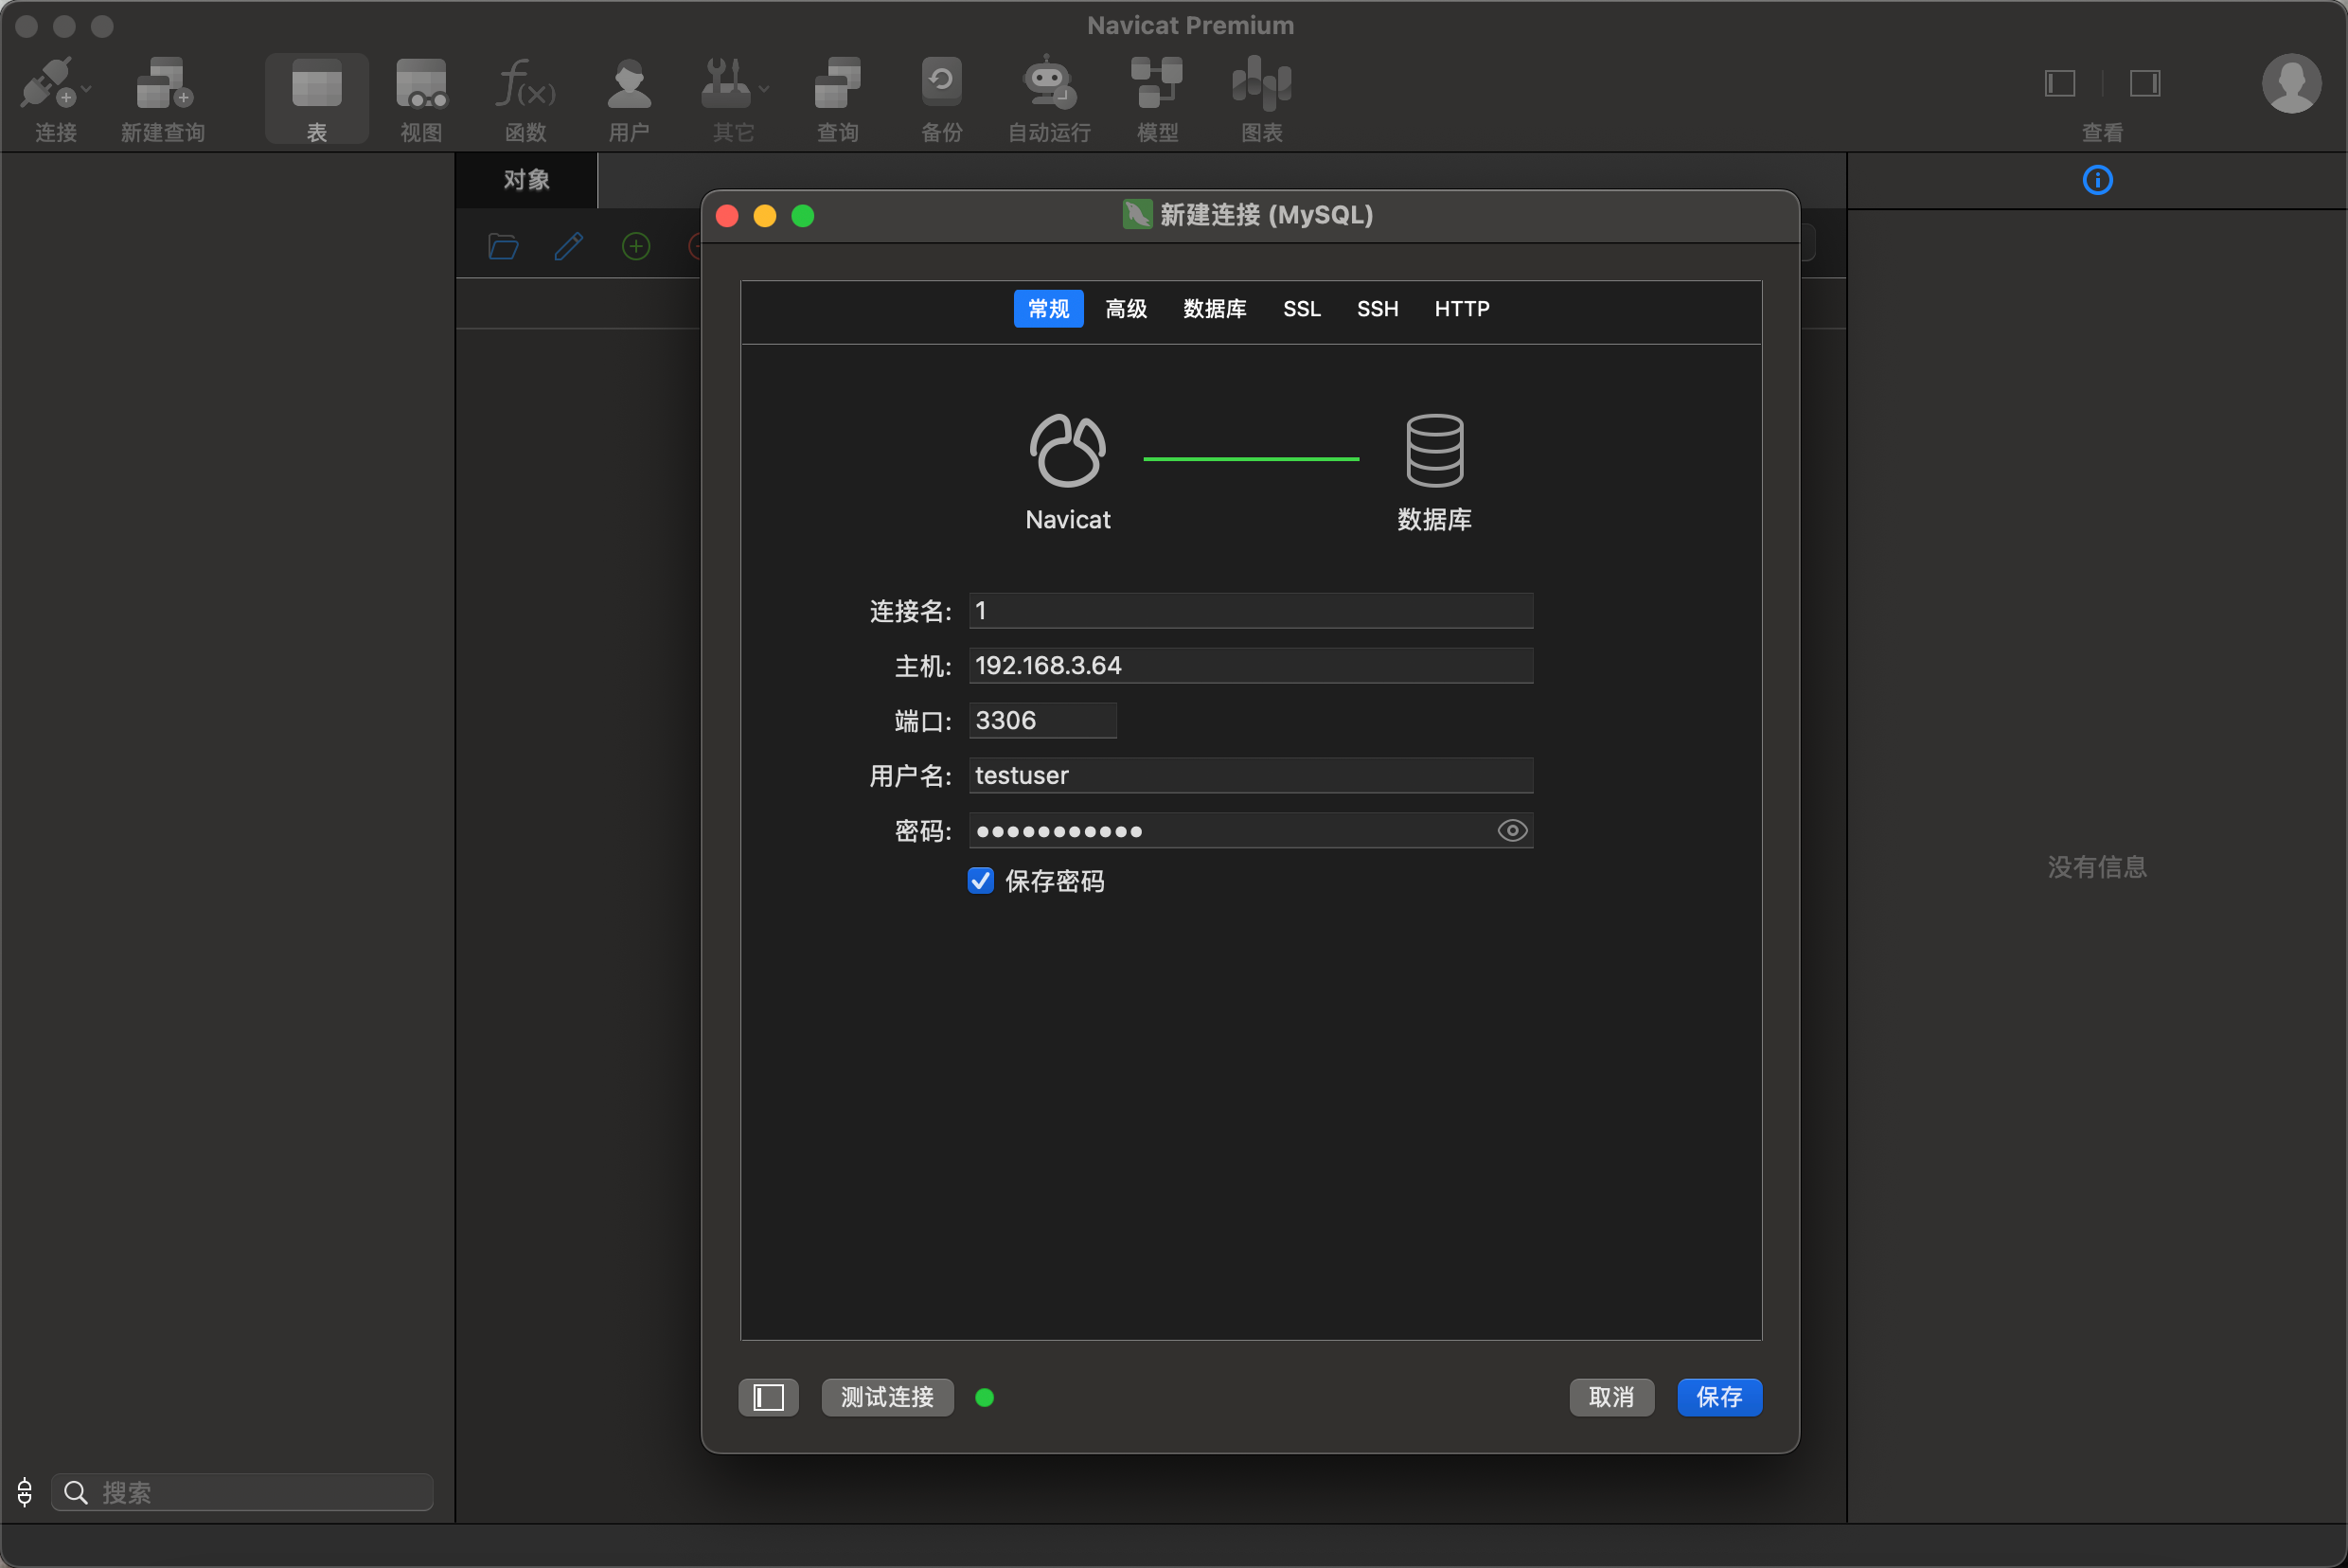Viewport: 2348px width, 1568px height.
Task: Close the 新建连接 dialog with red button
Action: (x=727, y=216)
